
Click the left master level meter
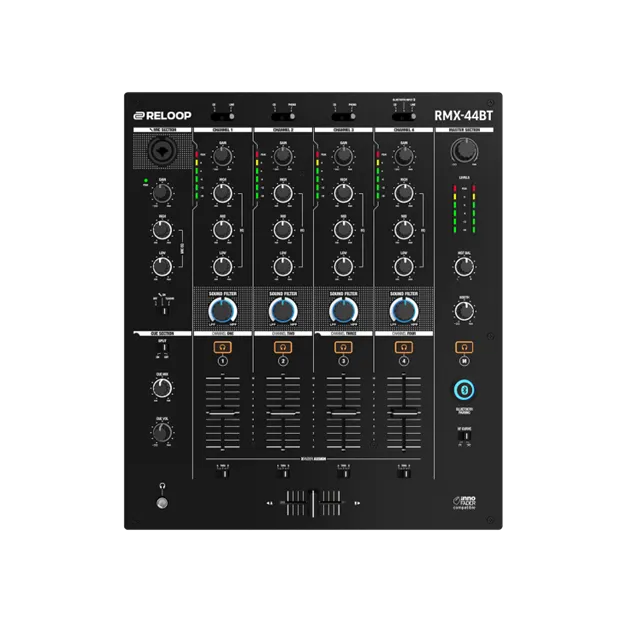point(455,209)
